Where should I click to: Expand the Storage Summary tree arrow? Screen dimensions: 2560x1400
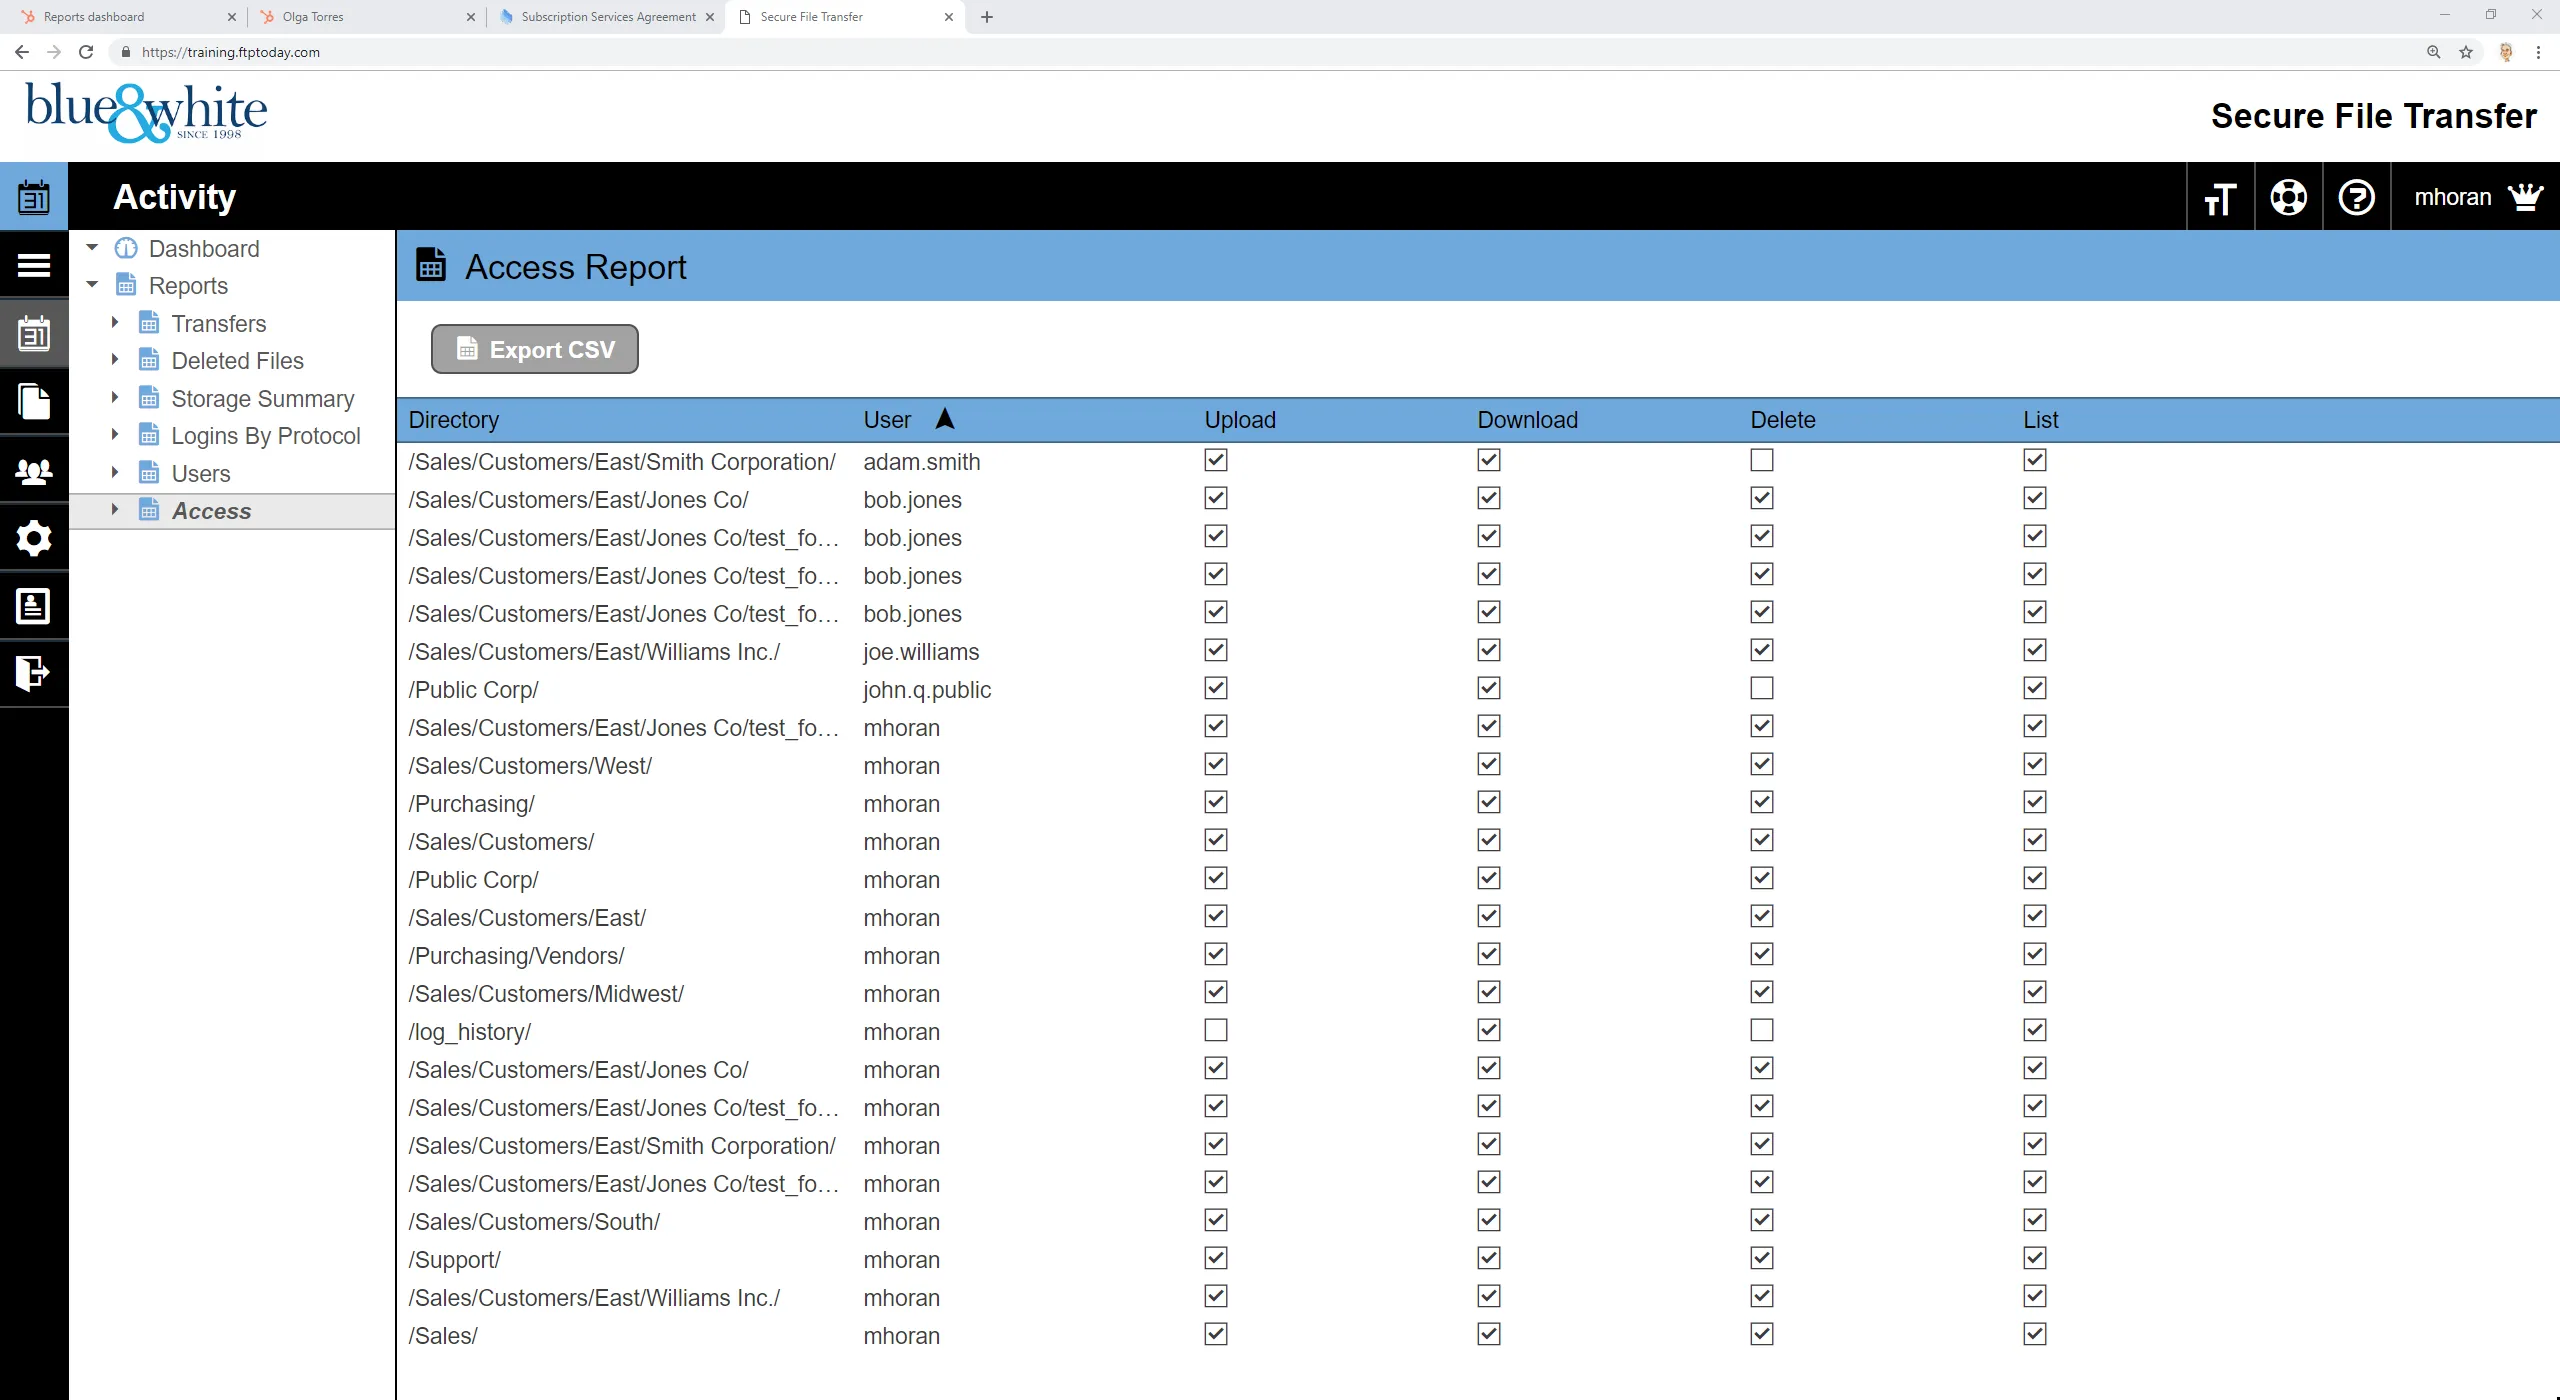[115, 397]
